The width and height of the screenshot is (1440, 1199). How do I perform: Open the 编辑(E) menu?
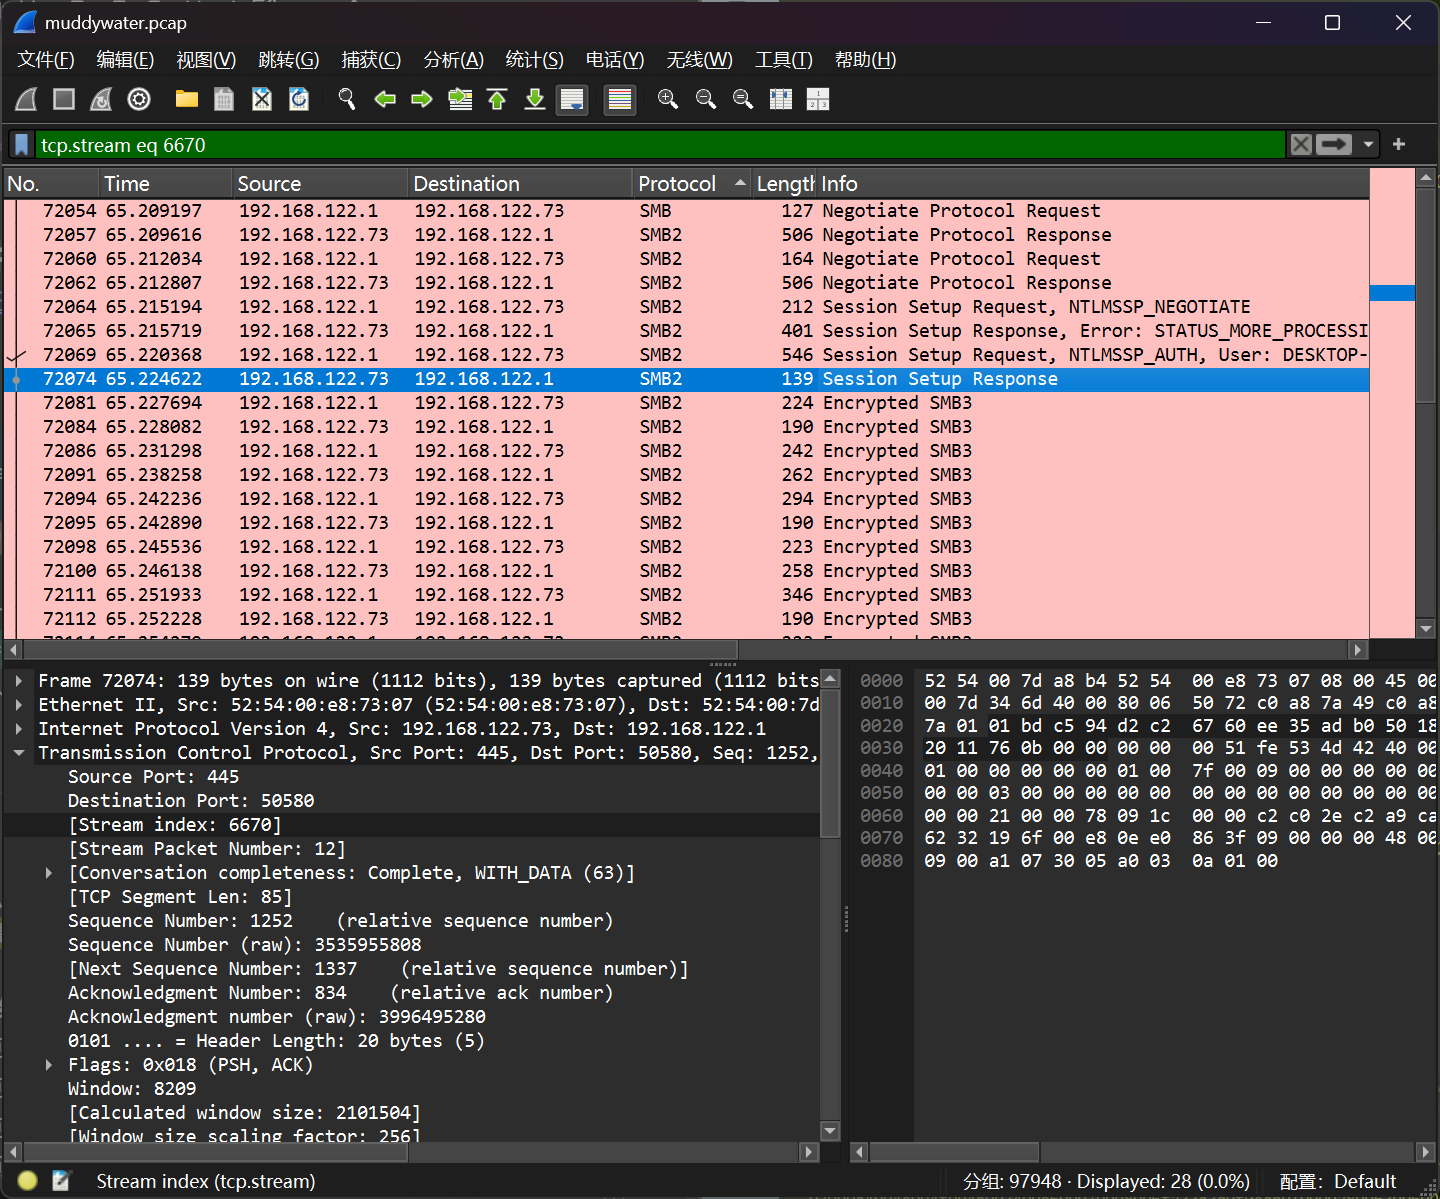point(125,60)
